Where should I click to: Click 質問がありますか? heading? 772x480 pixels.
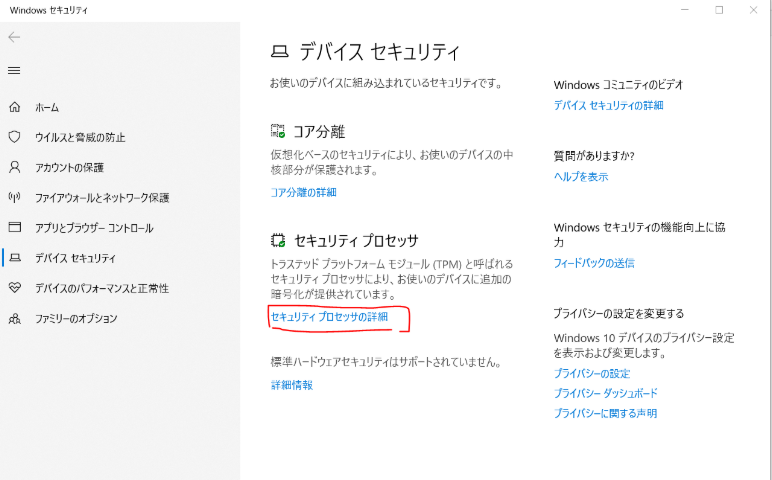(594, 156)
